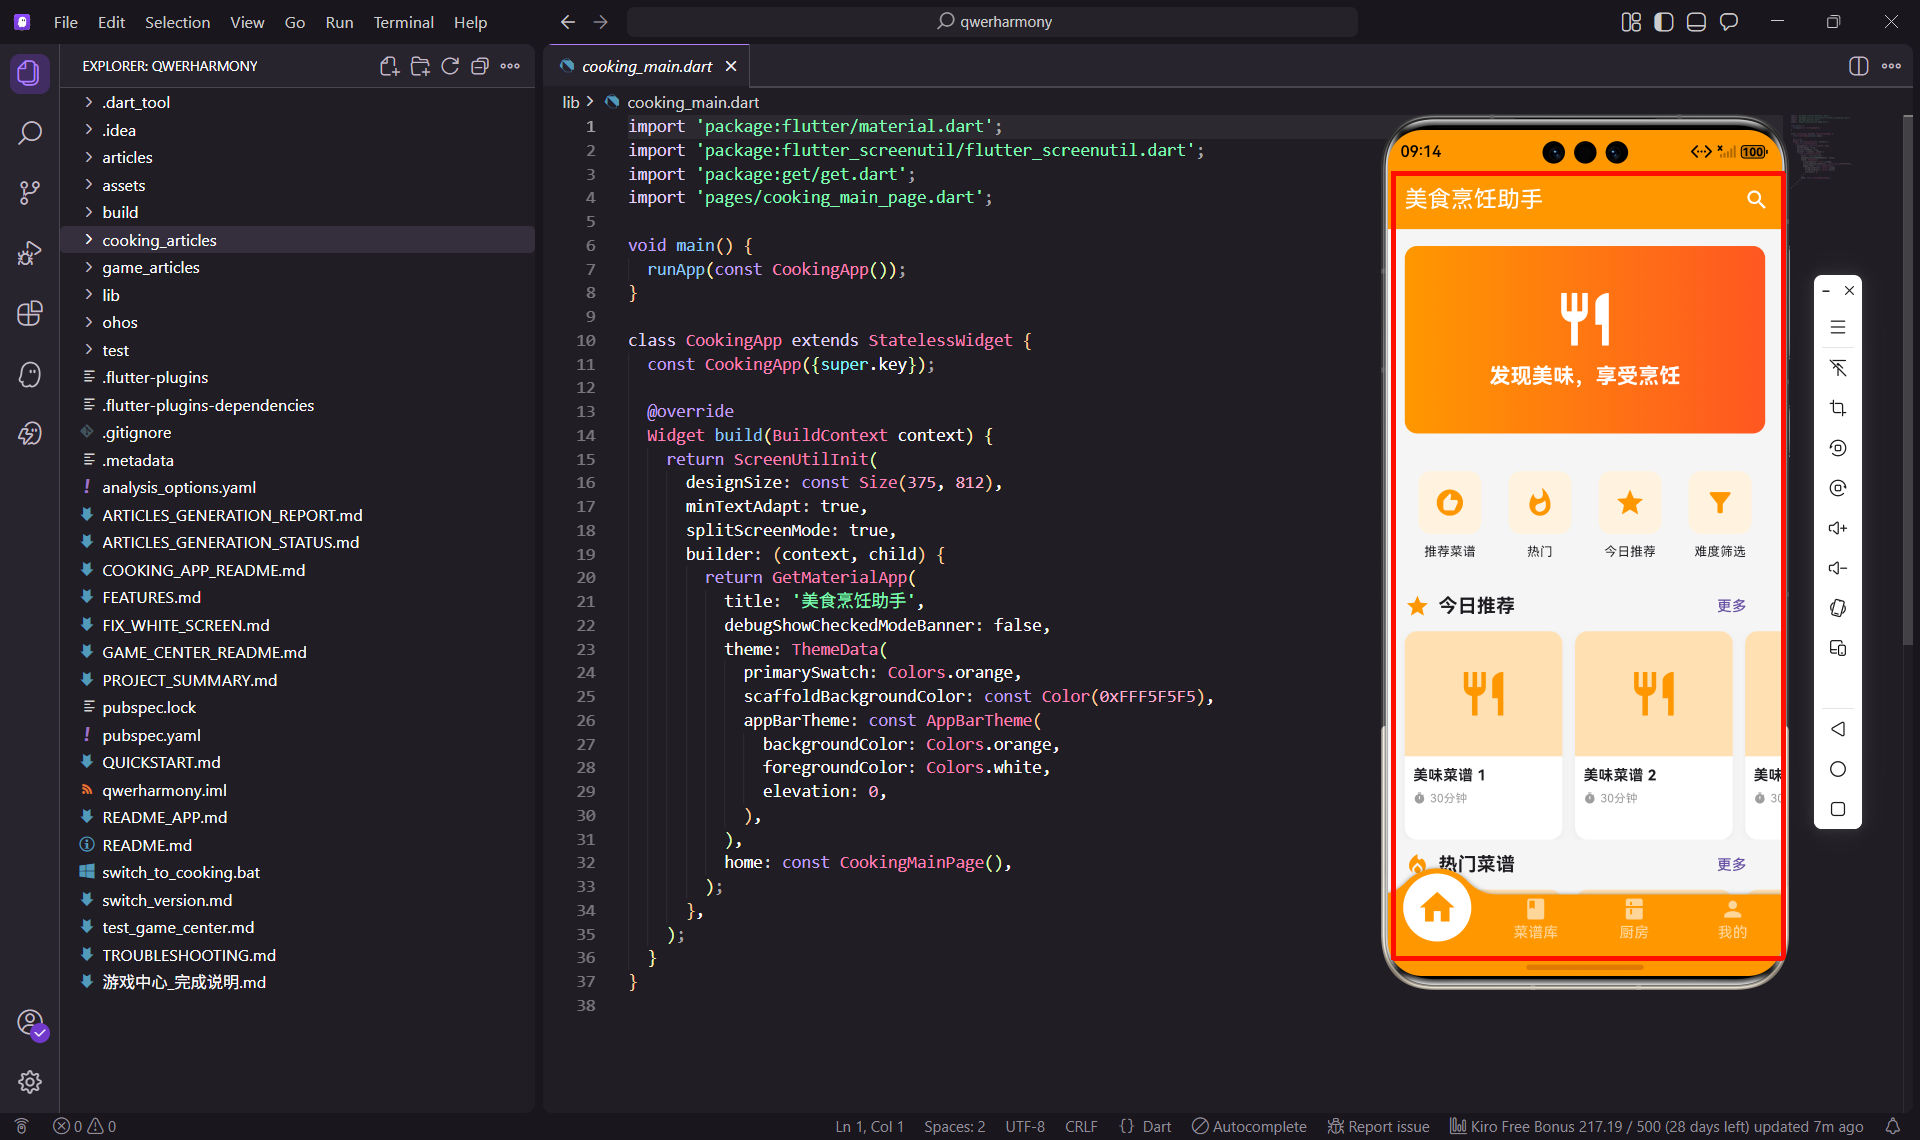Click New File icon in Explorer header
This screenshot has width=1920, height=1140.
click(389, 66)
